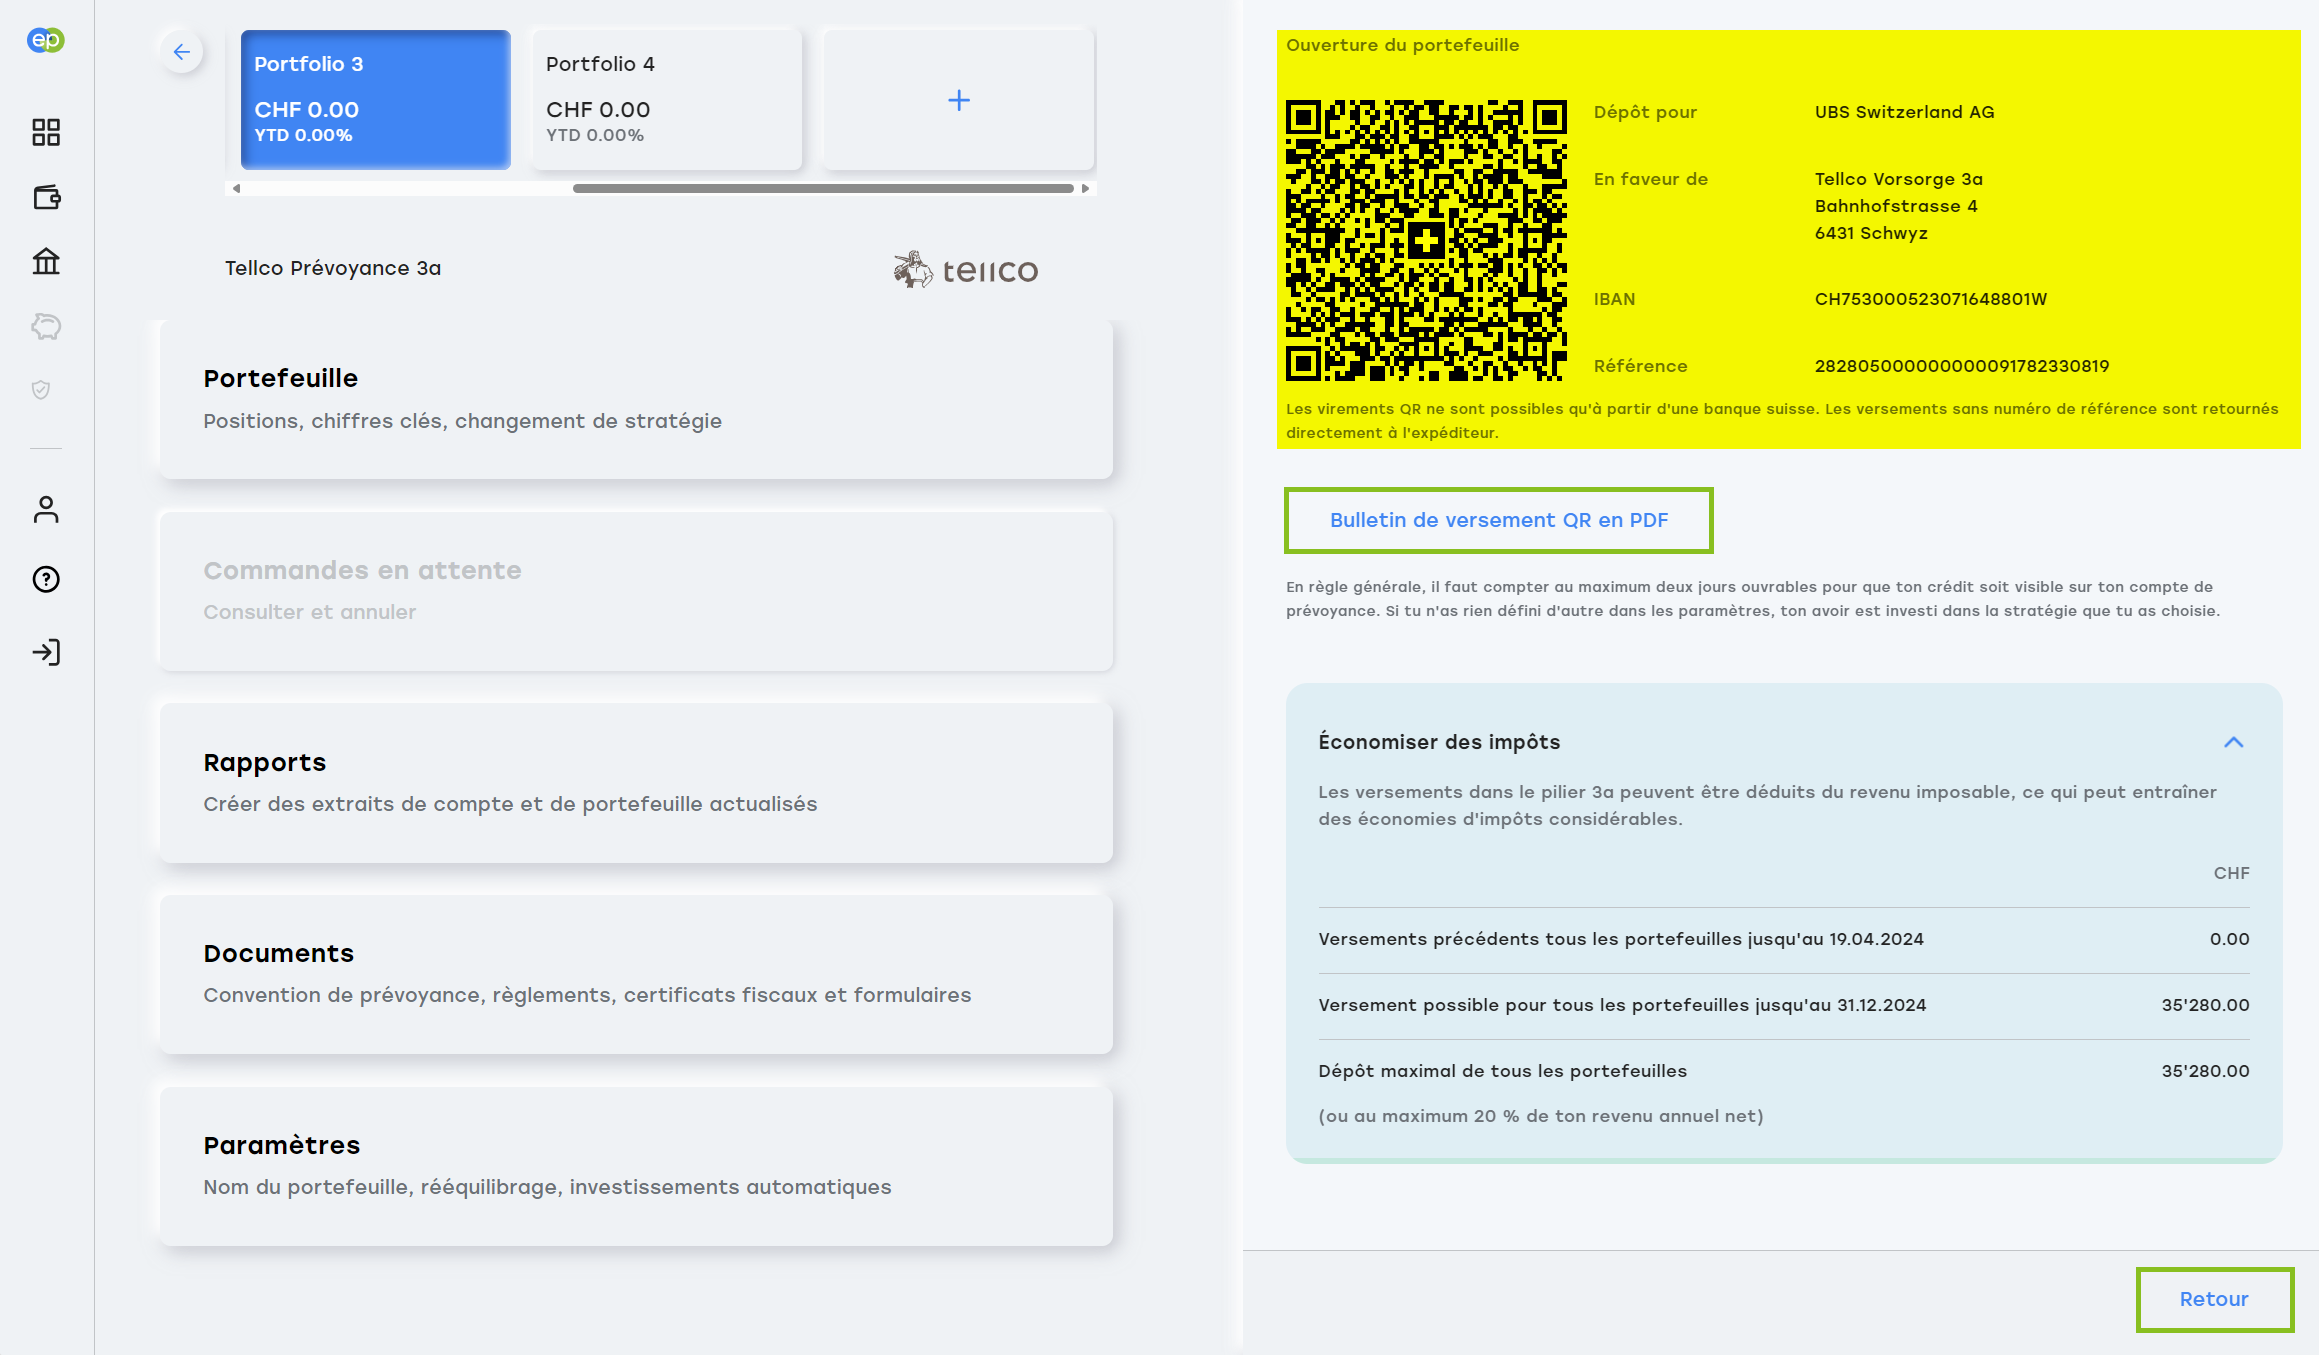Add a new portfolio with plus card
Image resolution: width=2319 pixels, height=1355 pixels.
[x=958, y=100]
